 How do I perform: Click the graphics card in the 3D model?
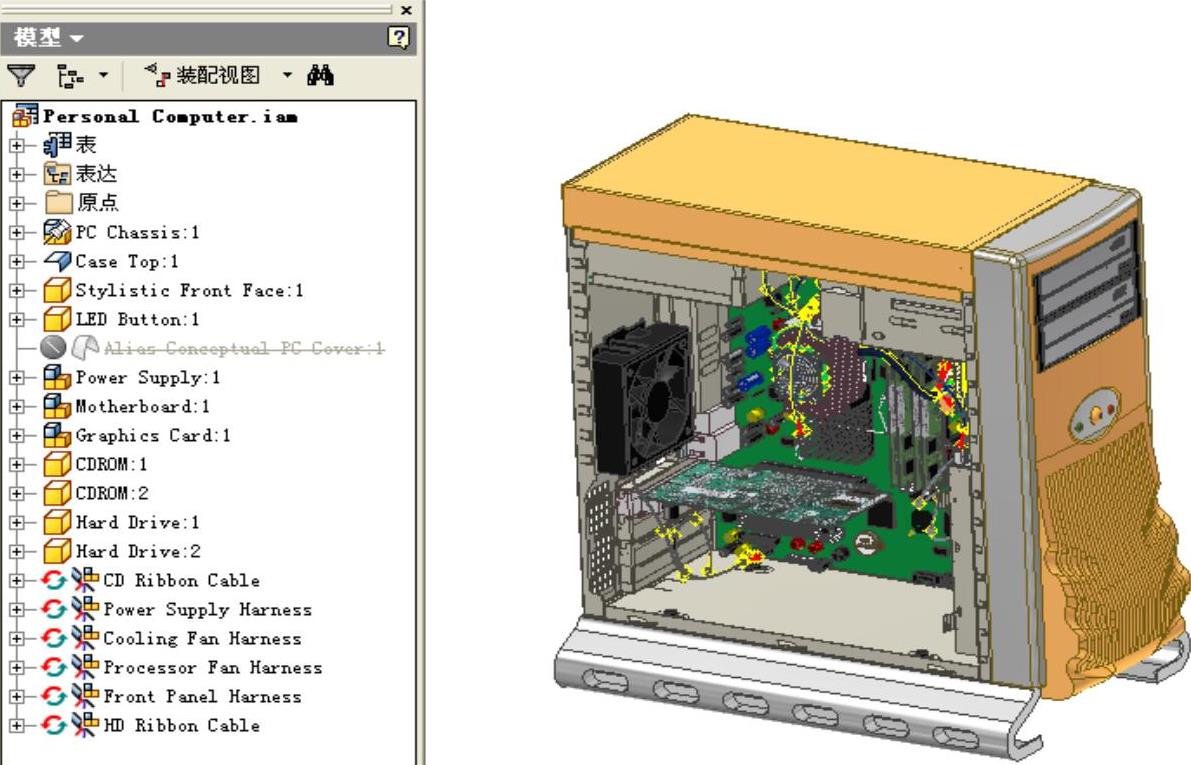pos(763,492)
